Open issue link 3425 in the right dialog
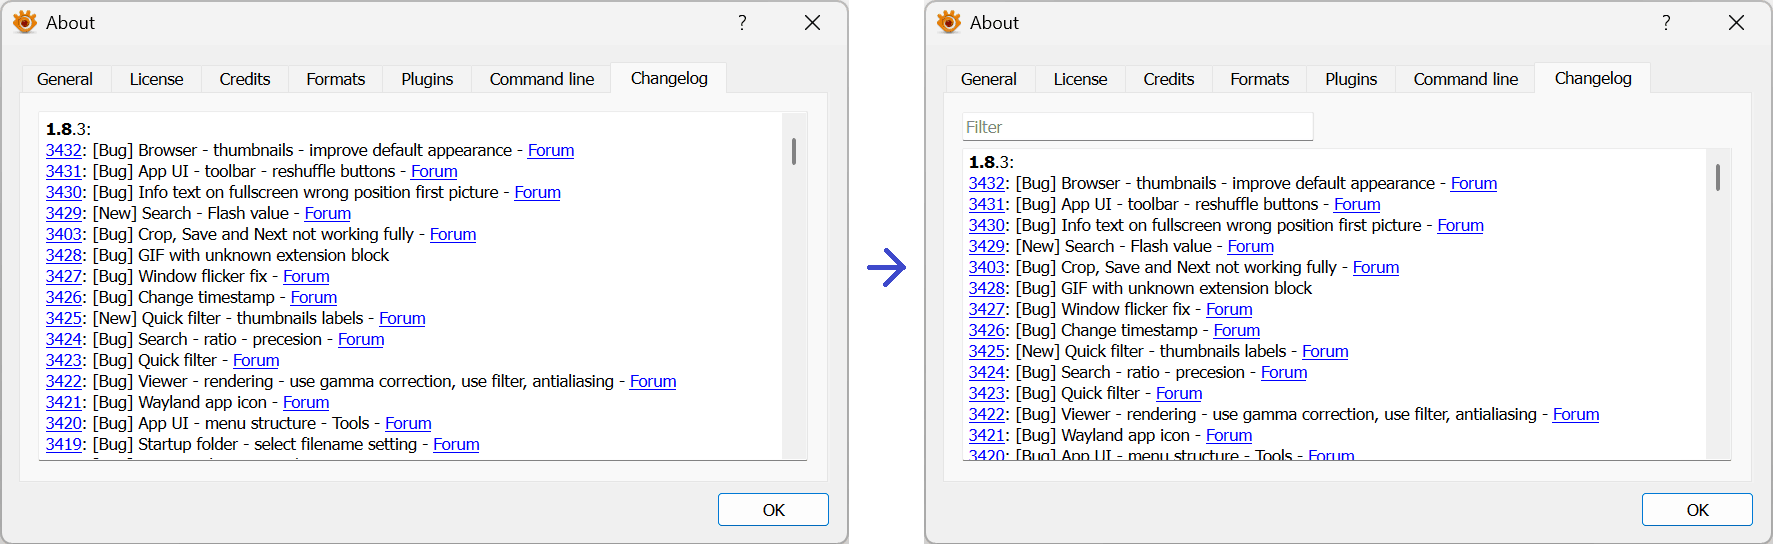Viewport: 1773px width, 544px height. click(987, 351)
